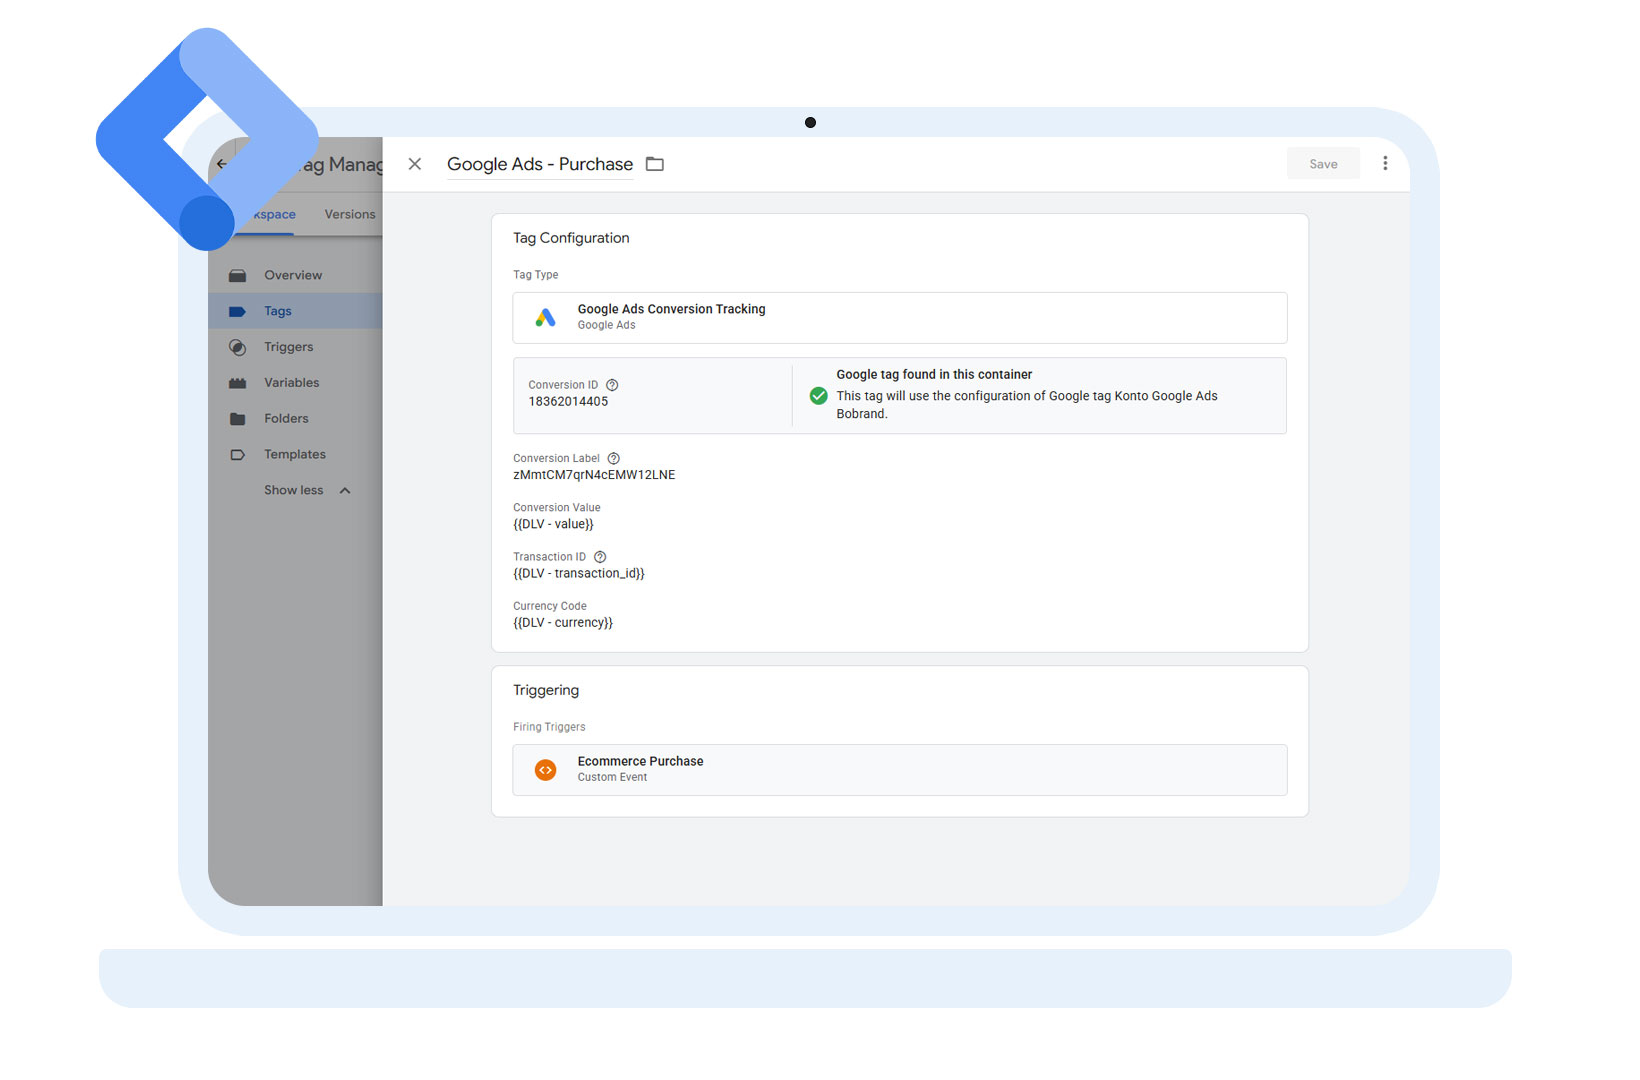The image size is (1640, 1080).
Task: Click help icon next to Transaction ID
Action: pyautogui.click(x=600, y=557)
